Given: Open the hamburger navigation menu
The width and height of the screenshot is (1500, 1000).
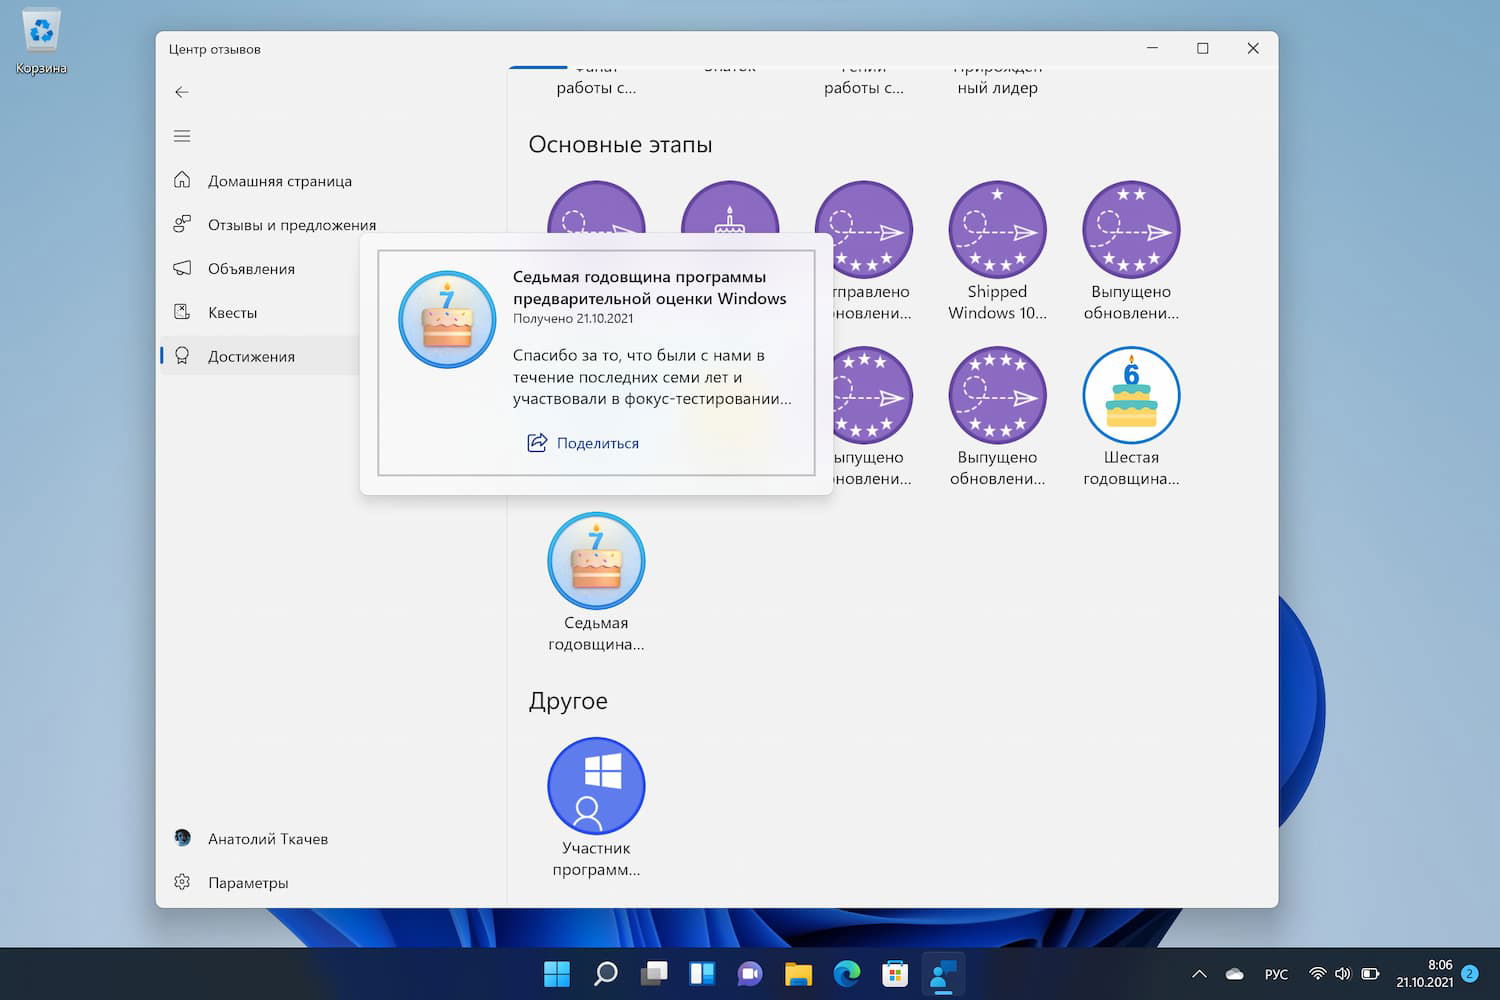Looking at the screenshot, I should [181, 136].
